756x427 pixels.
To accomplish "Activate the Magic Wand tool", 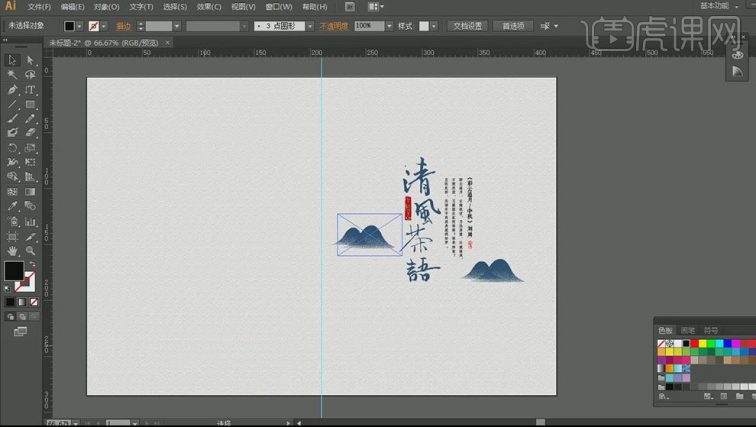I will 13,75.
